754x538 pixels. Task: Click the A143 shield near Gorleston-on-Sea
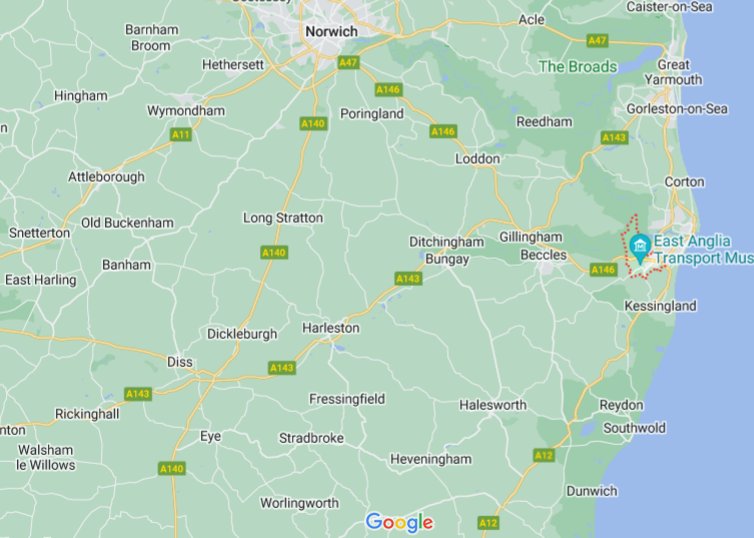(615, 138)
